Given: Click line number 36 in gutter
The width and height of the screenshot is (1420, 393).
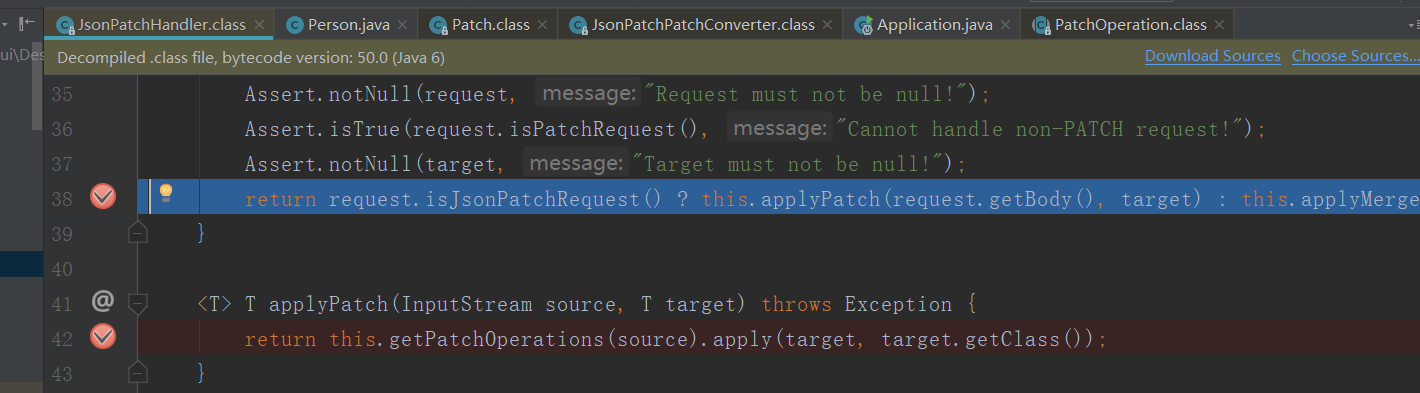Looking at the screenshot, I should tap(61, 130).
